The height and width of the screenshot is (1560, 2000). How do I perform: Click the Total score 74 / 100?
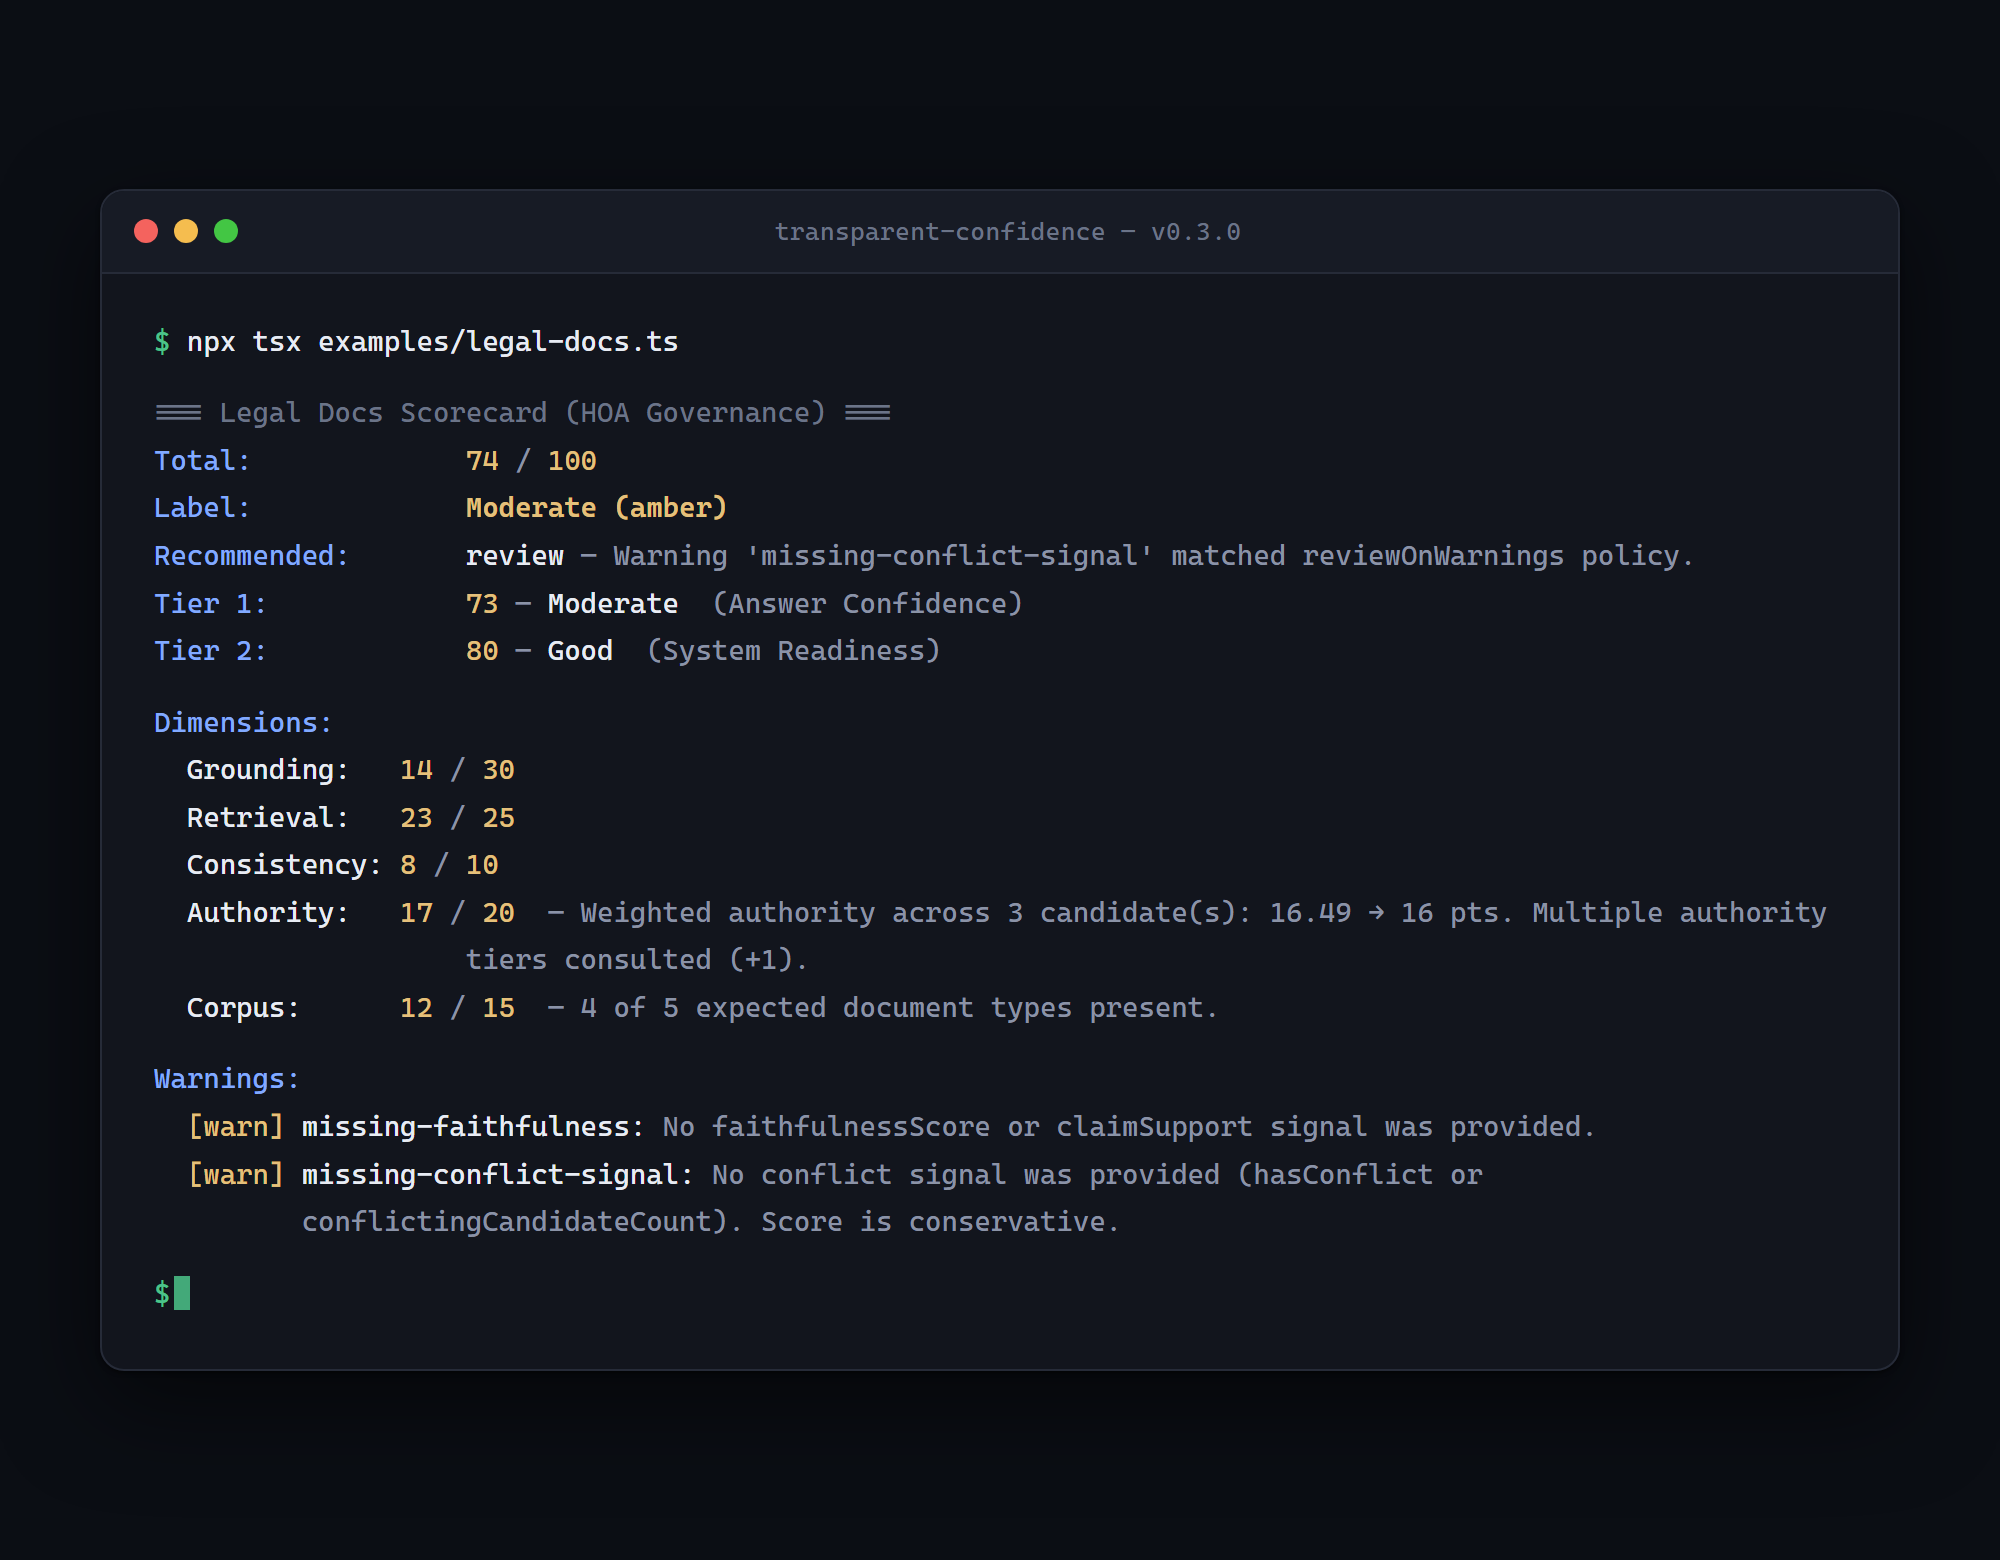[x=531, y=461]
